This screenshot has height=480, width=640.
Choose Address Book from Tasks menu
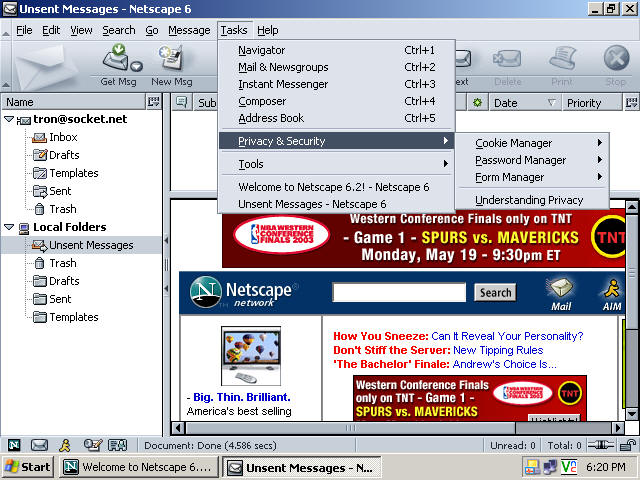tap(337, 118)
